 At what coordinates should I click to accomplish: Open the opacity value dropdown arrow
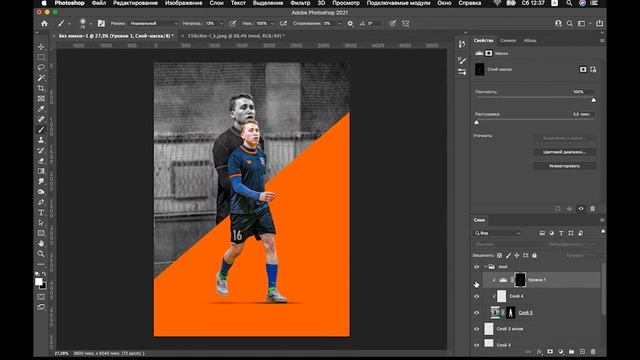click(x=222, y=24)
